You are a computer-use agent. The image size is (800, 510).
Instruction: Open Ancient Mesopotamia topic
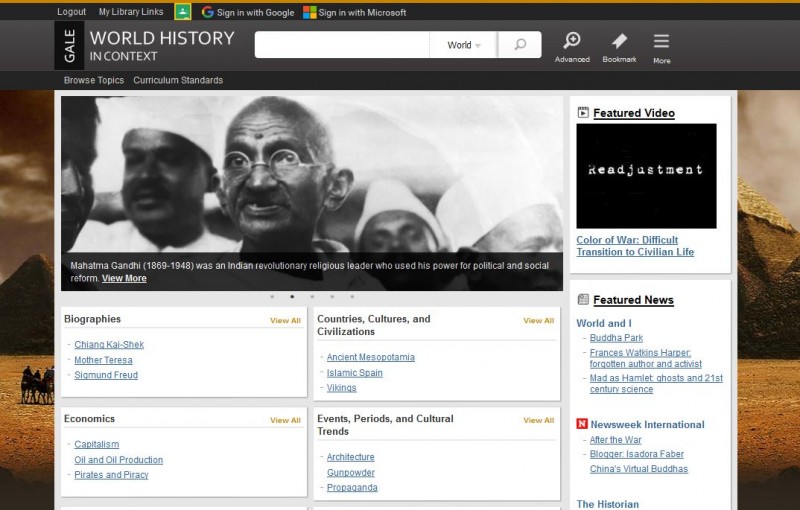coord(371,357)
